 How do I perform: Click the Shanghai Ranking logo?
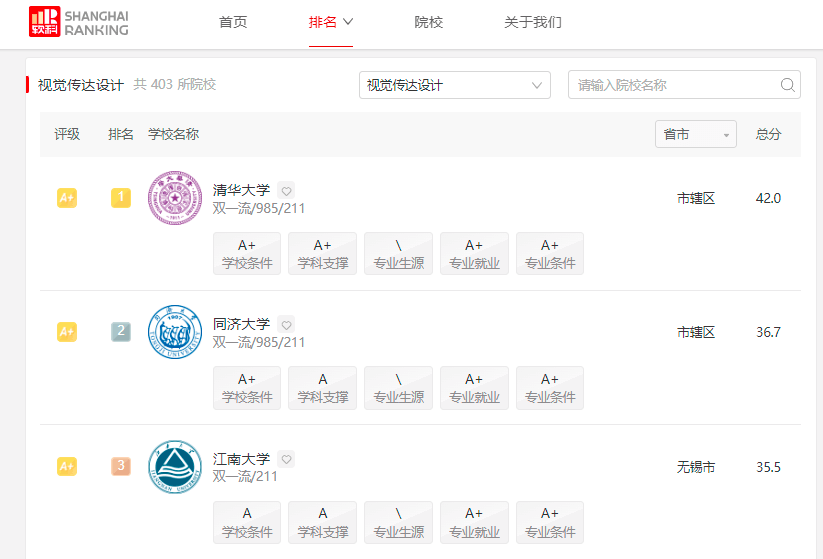(x=79, y=22)
